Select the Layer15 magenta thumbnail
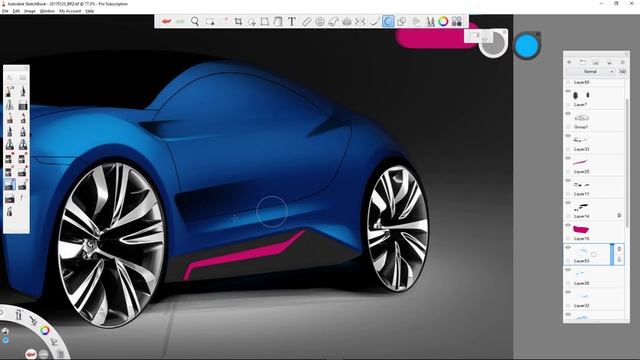Screen dimensions: 640x360 [581, 229]
